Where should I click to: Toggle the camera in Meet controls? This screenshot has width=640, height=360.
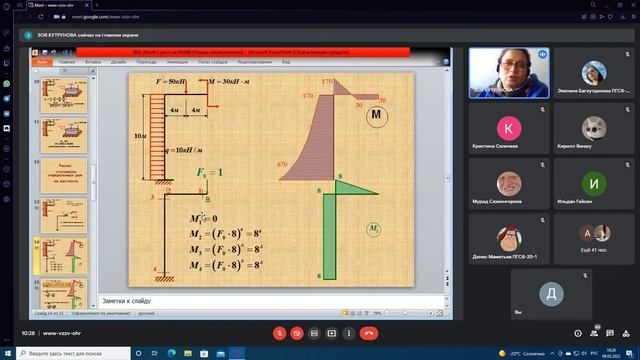point(297,333)
